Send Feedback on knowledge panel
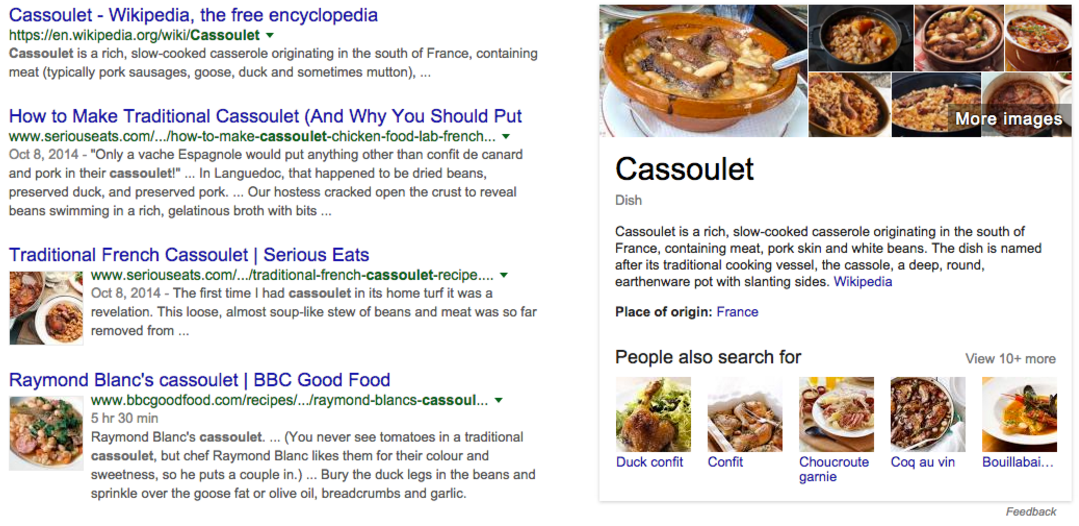This screenshot has width=1079, height=526. (x=1030, y=512)
